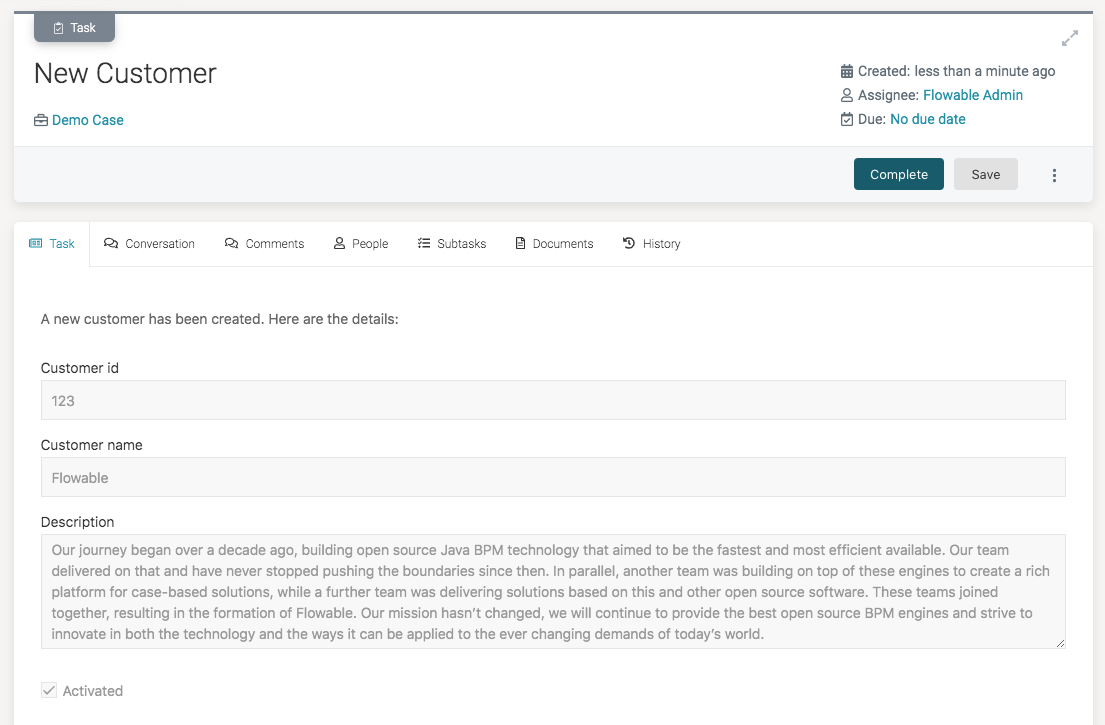Image resolution: width=1105 pixels, height=725 pixels.
Task: Open the three-dot more options menu
Action: [x=1054, y=175]
